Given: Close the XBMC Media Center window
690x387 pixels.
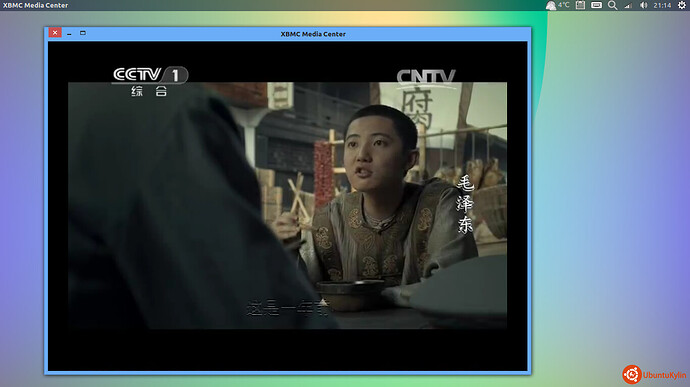Looking at the screenshot, I should point(55,33).
